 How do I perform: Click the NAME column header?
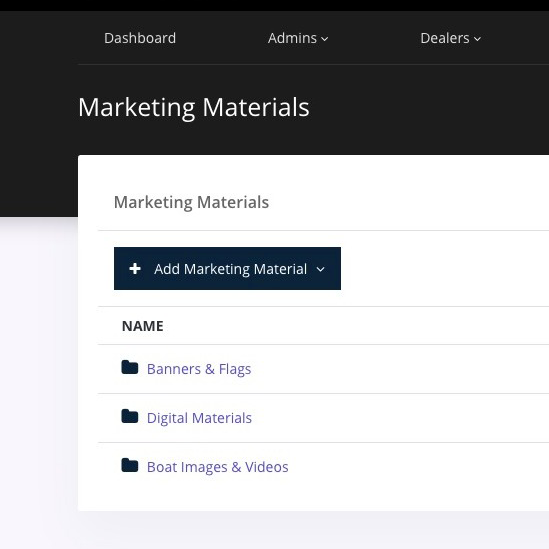click(x=143, y=326)
